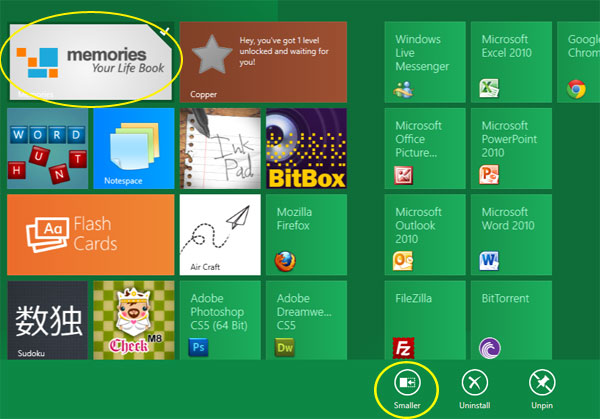The height and width of the screenshot is (419, 600).
Task: Open Mozilla Firefox tile
Action: pyautogui.click(x=306, y=234)
